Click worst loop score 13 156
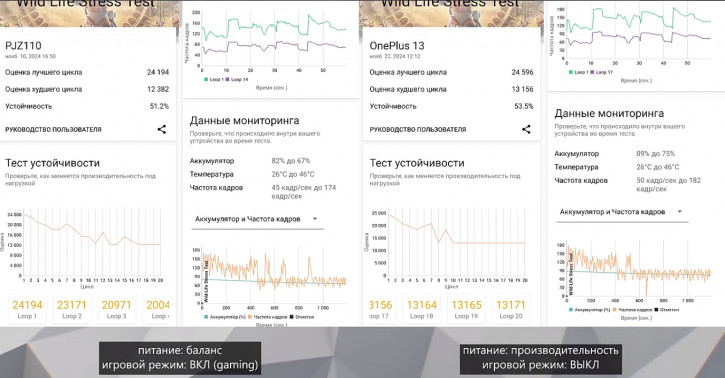725x378 pixels. pos(522,89)
